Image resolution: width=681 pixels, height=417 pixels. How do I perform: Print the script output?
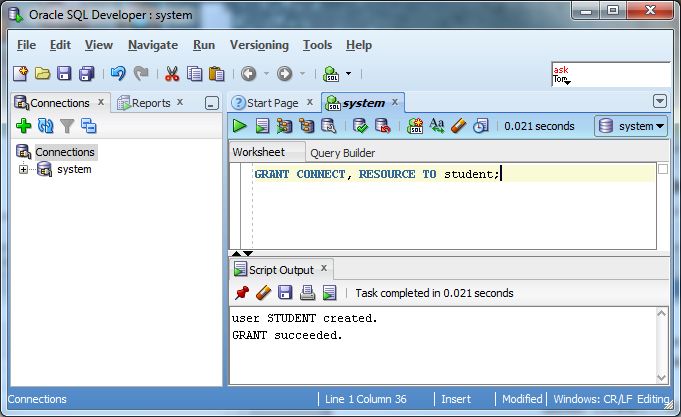(307, 293)
